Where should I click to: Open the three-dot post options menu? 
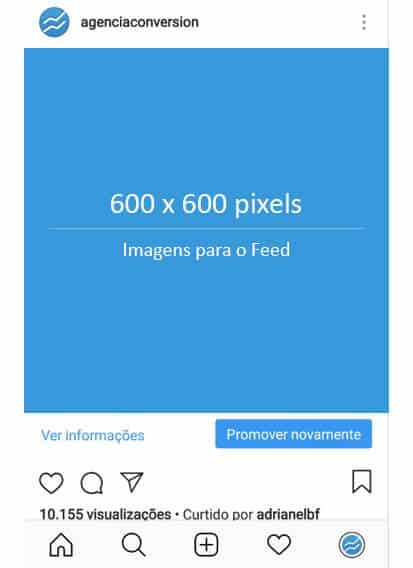click(x=364, y=22)
